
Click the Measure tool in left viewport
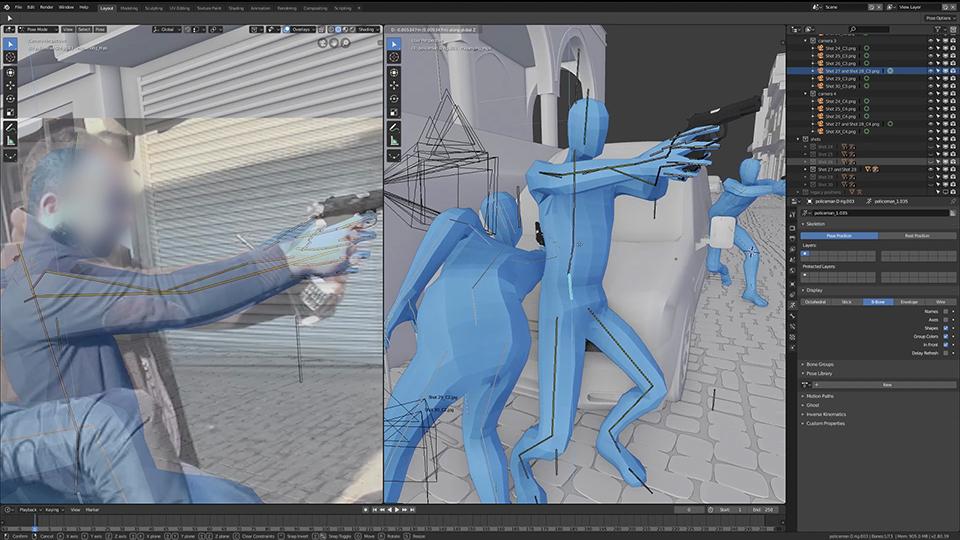(11, 141)
